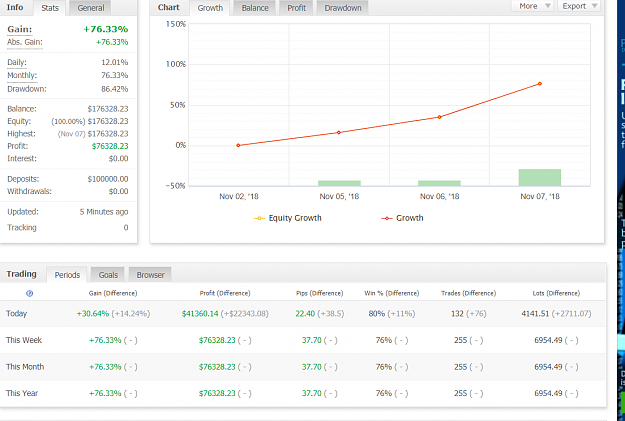The image size is (625, 421).
Task: Click the Nov 06 growth data point
Action: pos(439,117)
